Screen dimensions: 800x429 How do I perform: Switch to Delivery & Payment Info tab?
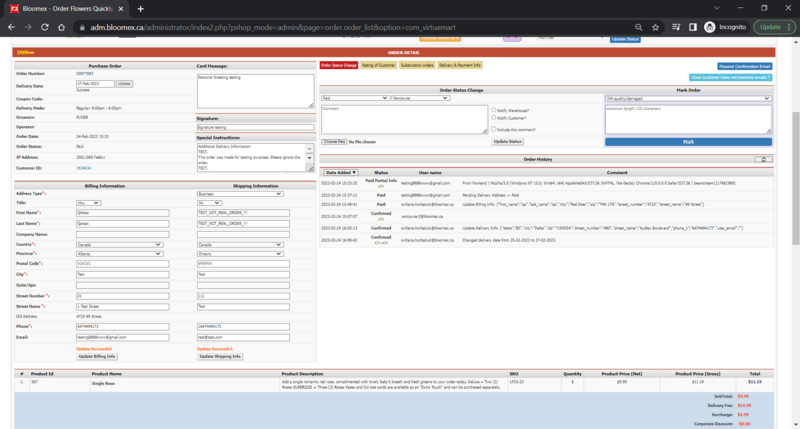tap(460, 65)
